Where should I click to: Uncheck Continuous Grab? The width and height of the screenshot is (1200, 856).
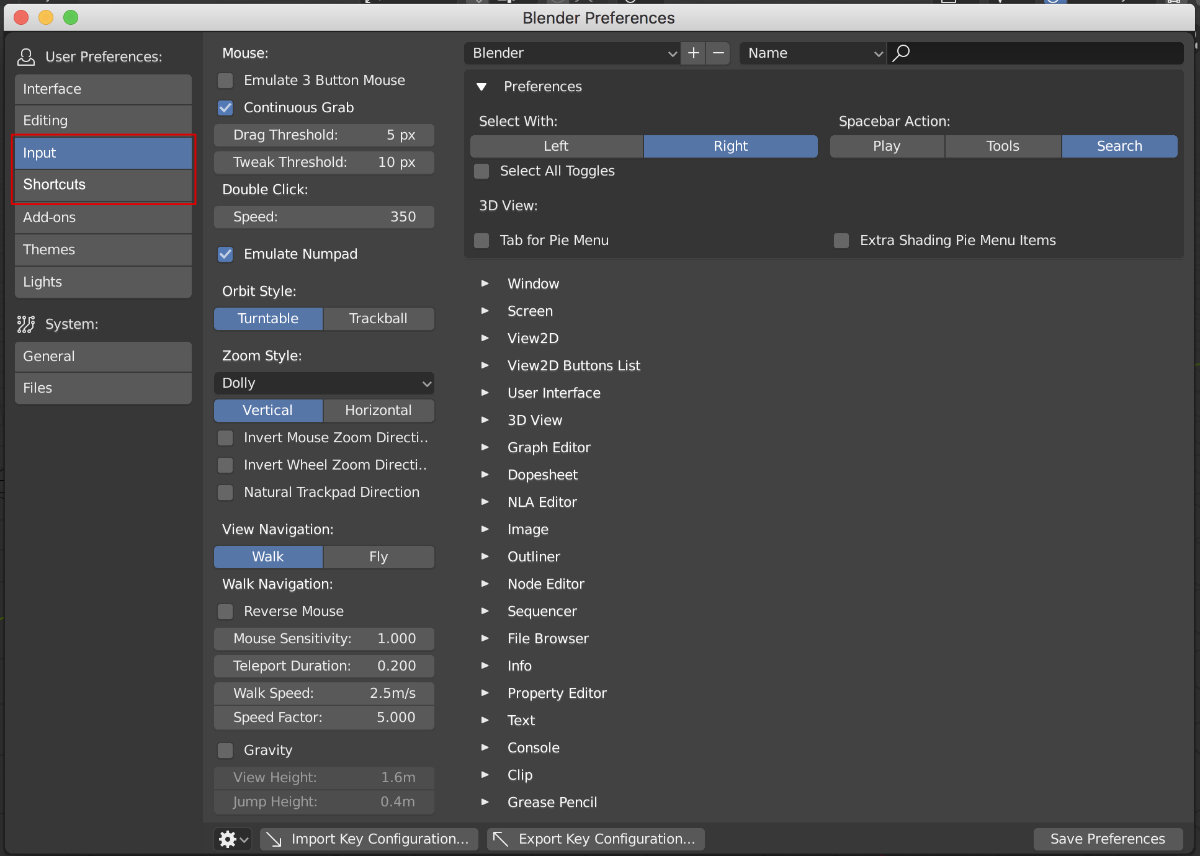226,107
